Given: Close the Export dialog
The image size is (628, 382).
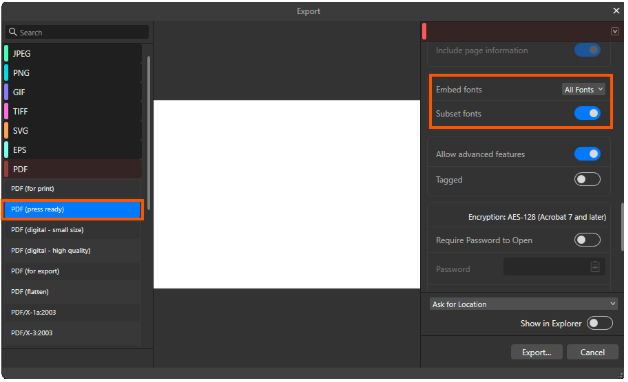Looking at the screenshot, I should [x=616, y=11].
